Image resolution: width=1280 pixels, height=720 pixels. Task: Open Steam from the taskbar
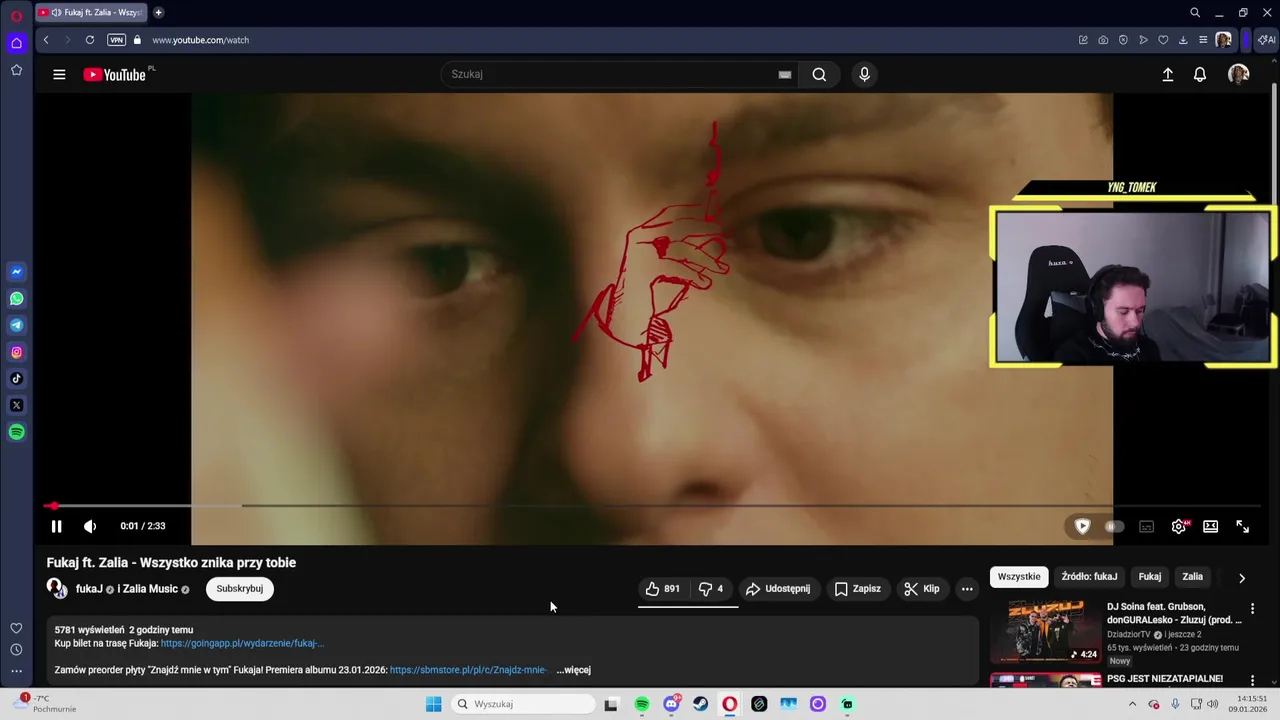(700, 704)
